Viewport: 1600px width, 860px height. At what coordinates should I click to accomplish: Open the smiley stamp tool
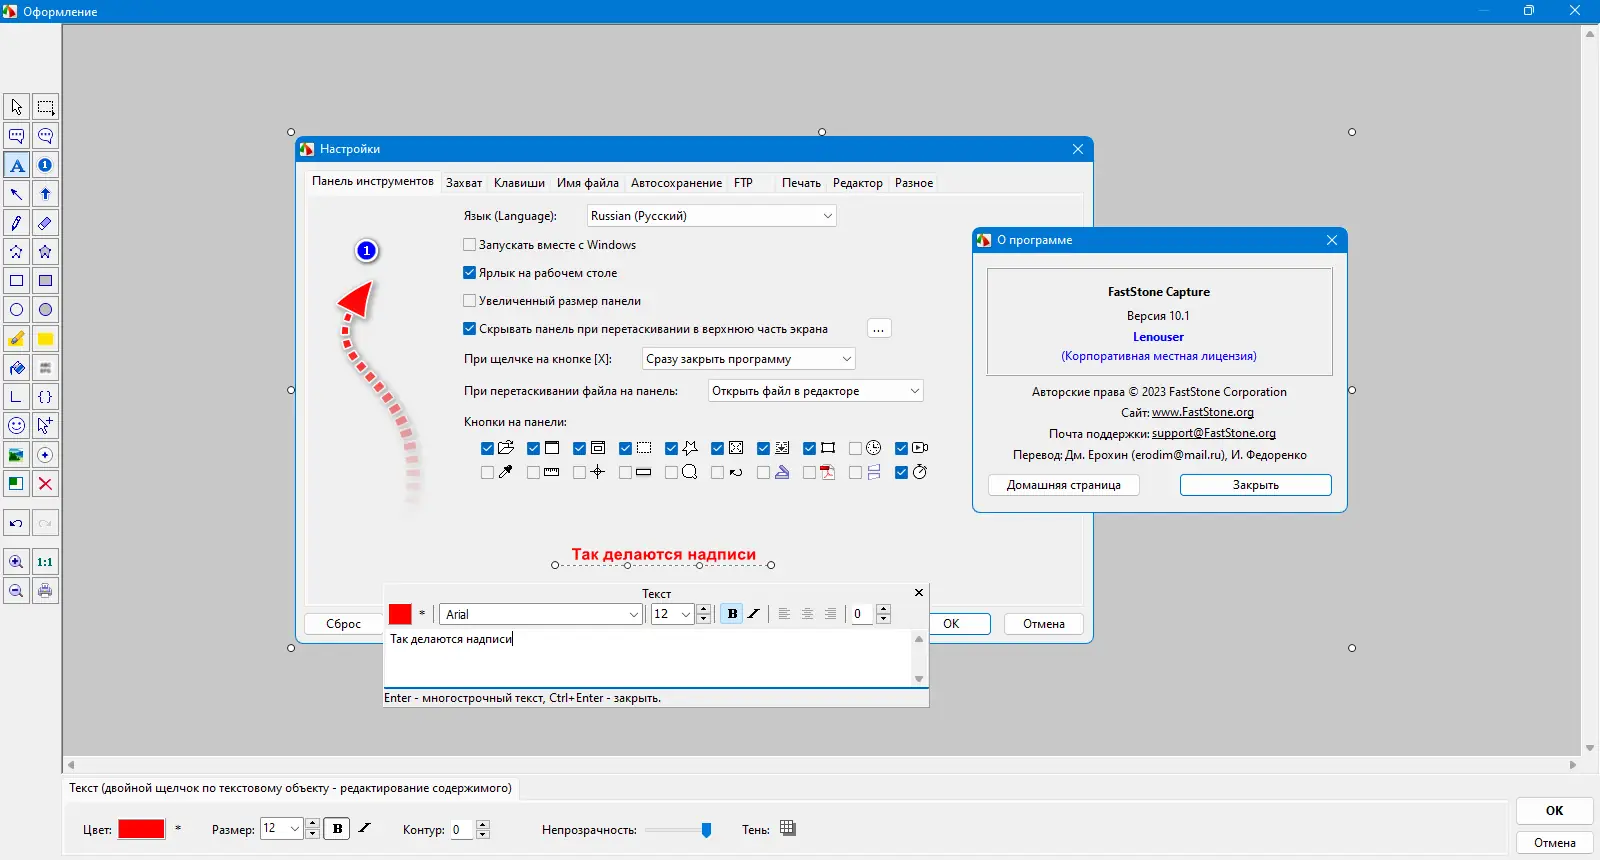click(16, 426)
